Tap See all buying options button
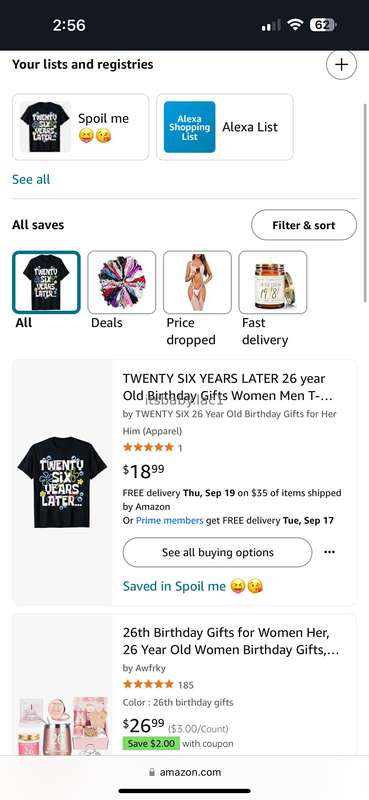 pos(217,552)
